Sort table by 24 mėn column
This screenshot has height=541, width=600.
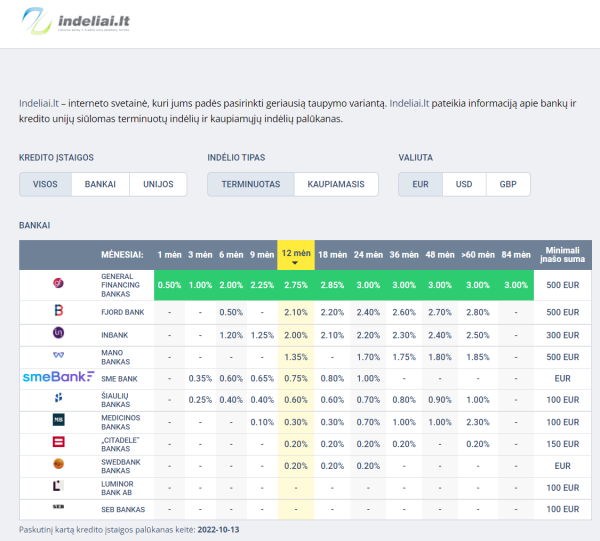[368, 255]
